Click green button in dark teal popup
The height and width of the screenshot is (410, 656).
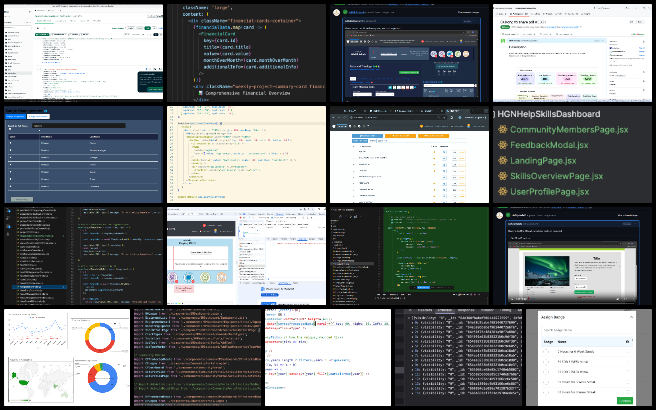pos(154,89)
